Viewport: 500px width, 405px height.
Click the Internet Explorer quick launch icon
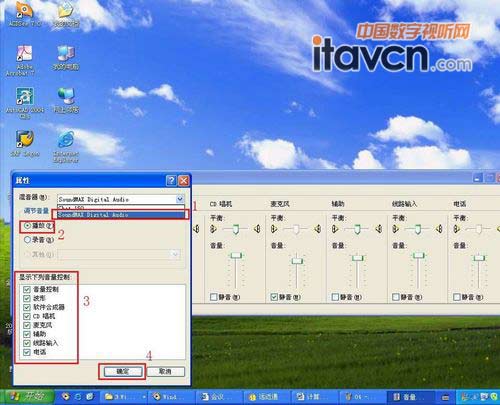(x=78, y=397)
